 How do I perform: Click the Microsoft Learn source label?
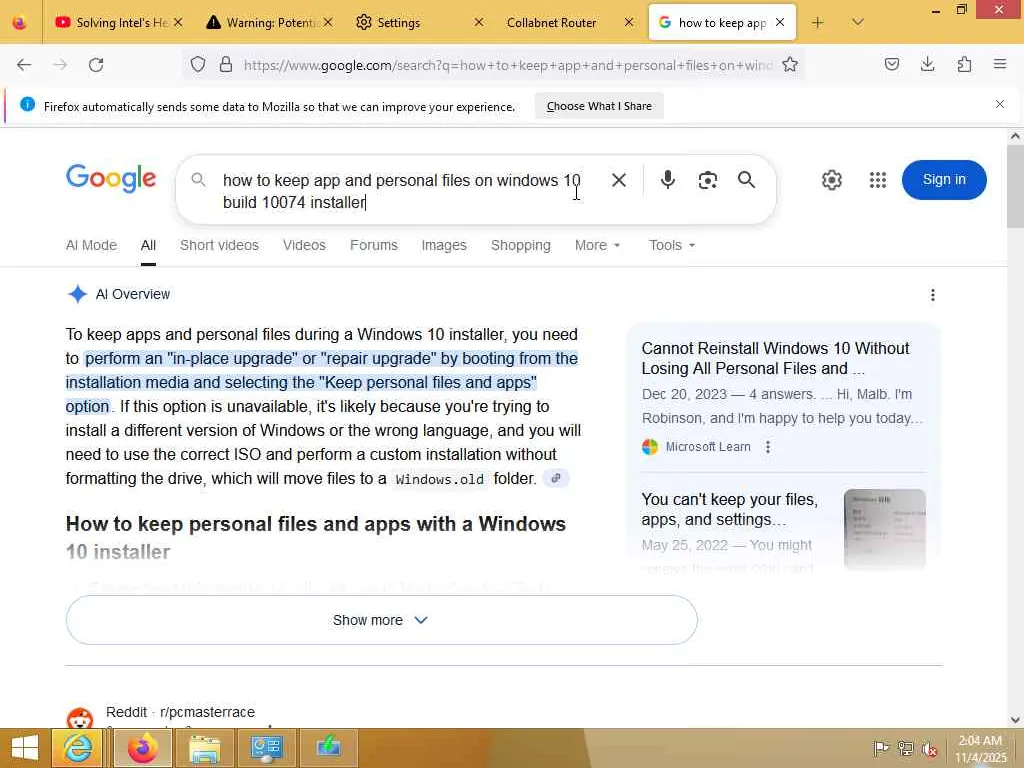708,447
